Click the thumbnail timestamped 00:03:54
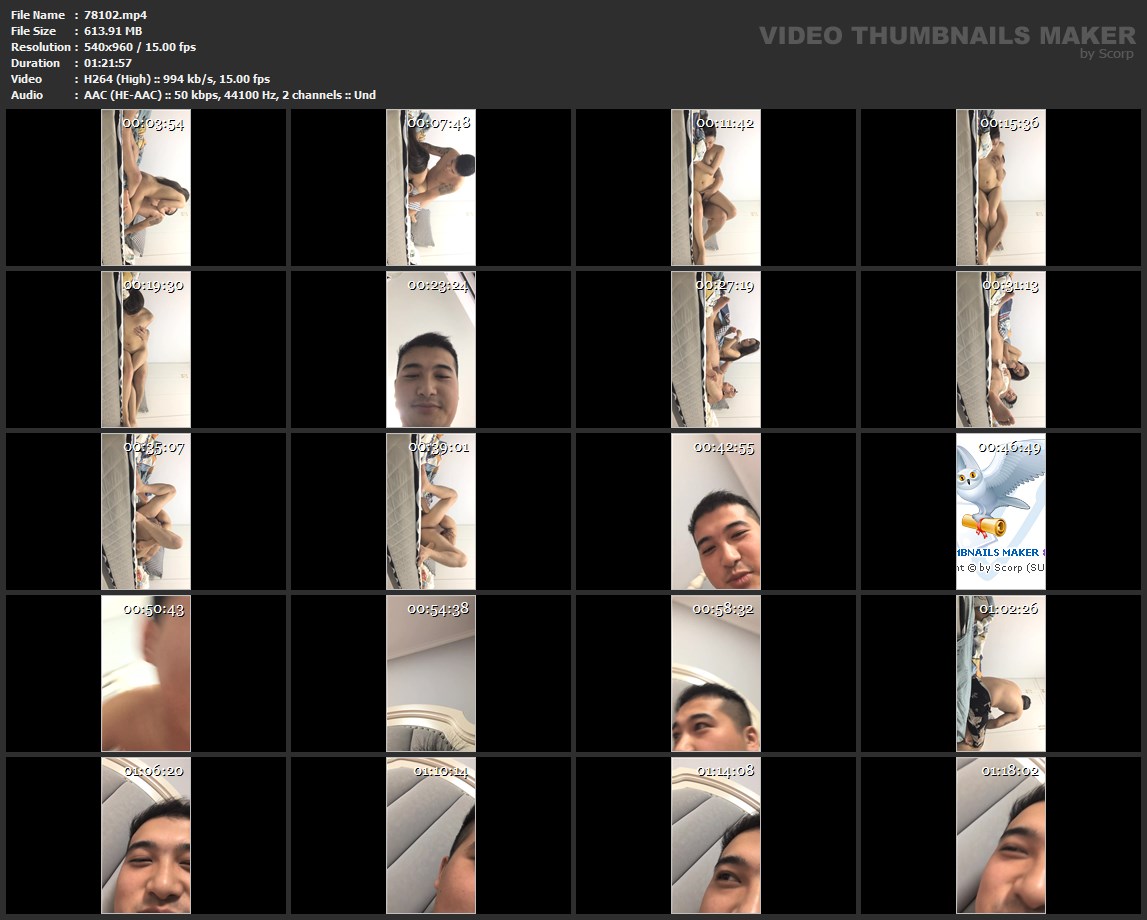Screen dimensions: 1147x920 point(146,188)
